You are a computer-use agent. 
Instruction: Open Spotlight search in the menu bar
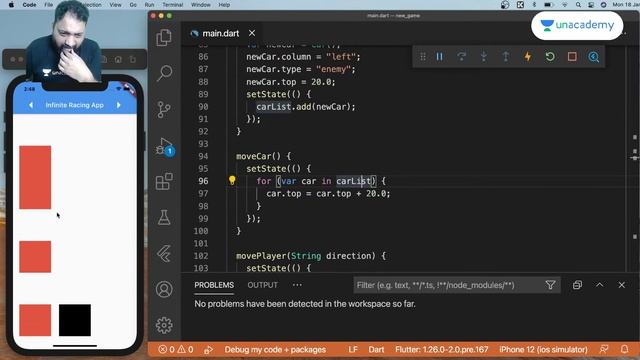coord(578,5)
